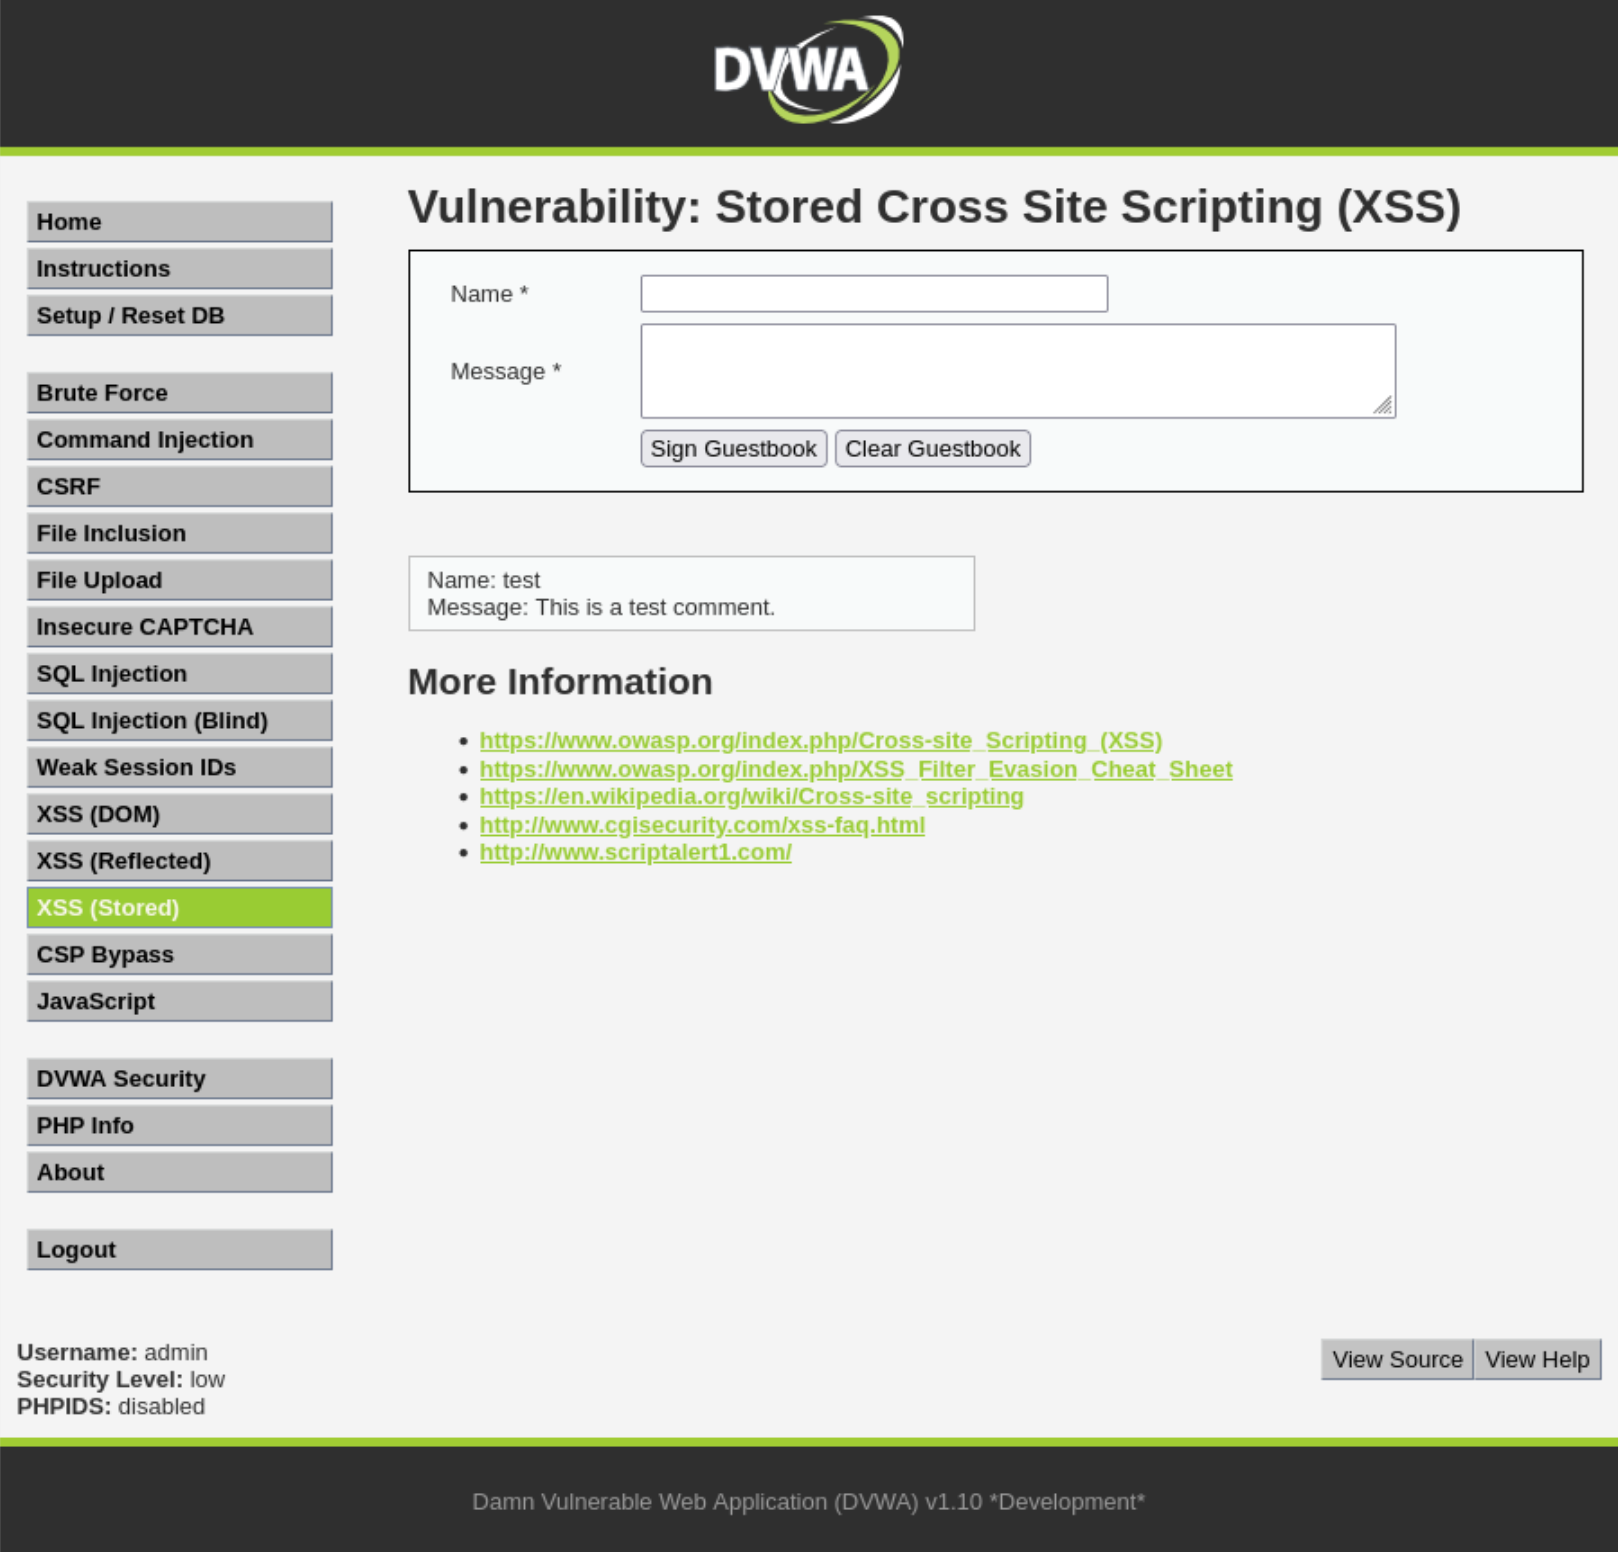Navigate to XSS (Reflected) page
1618x1552 pixels.
[x=180, y=861]
